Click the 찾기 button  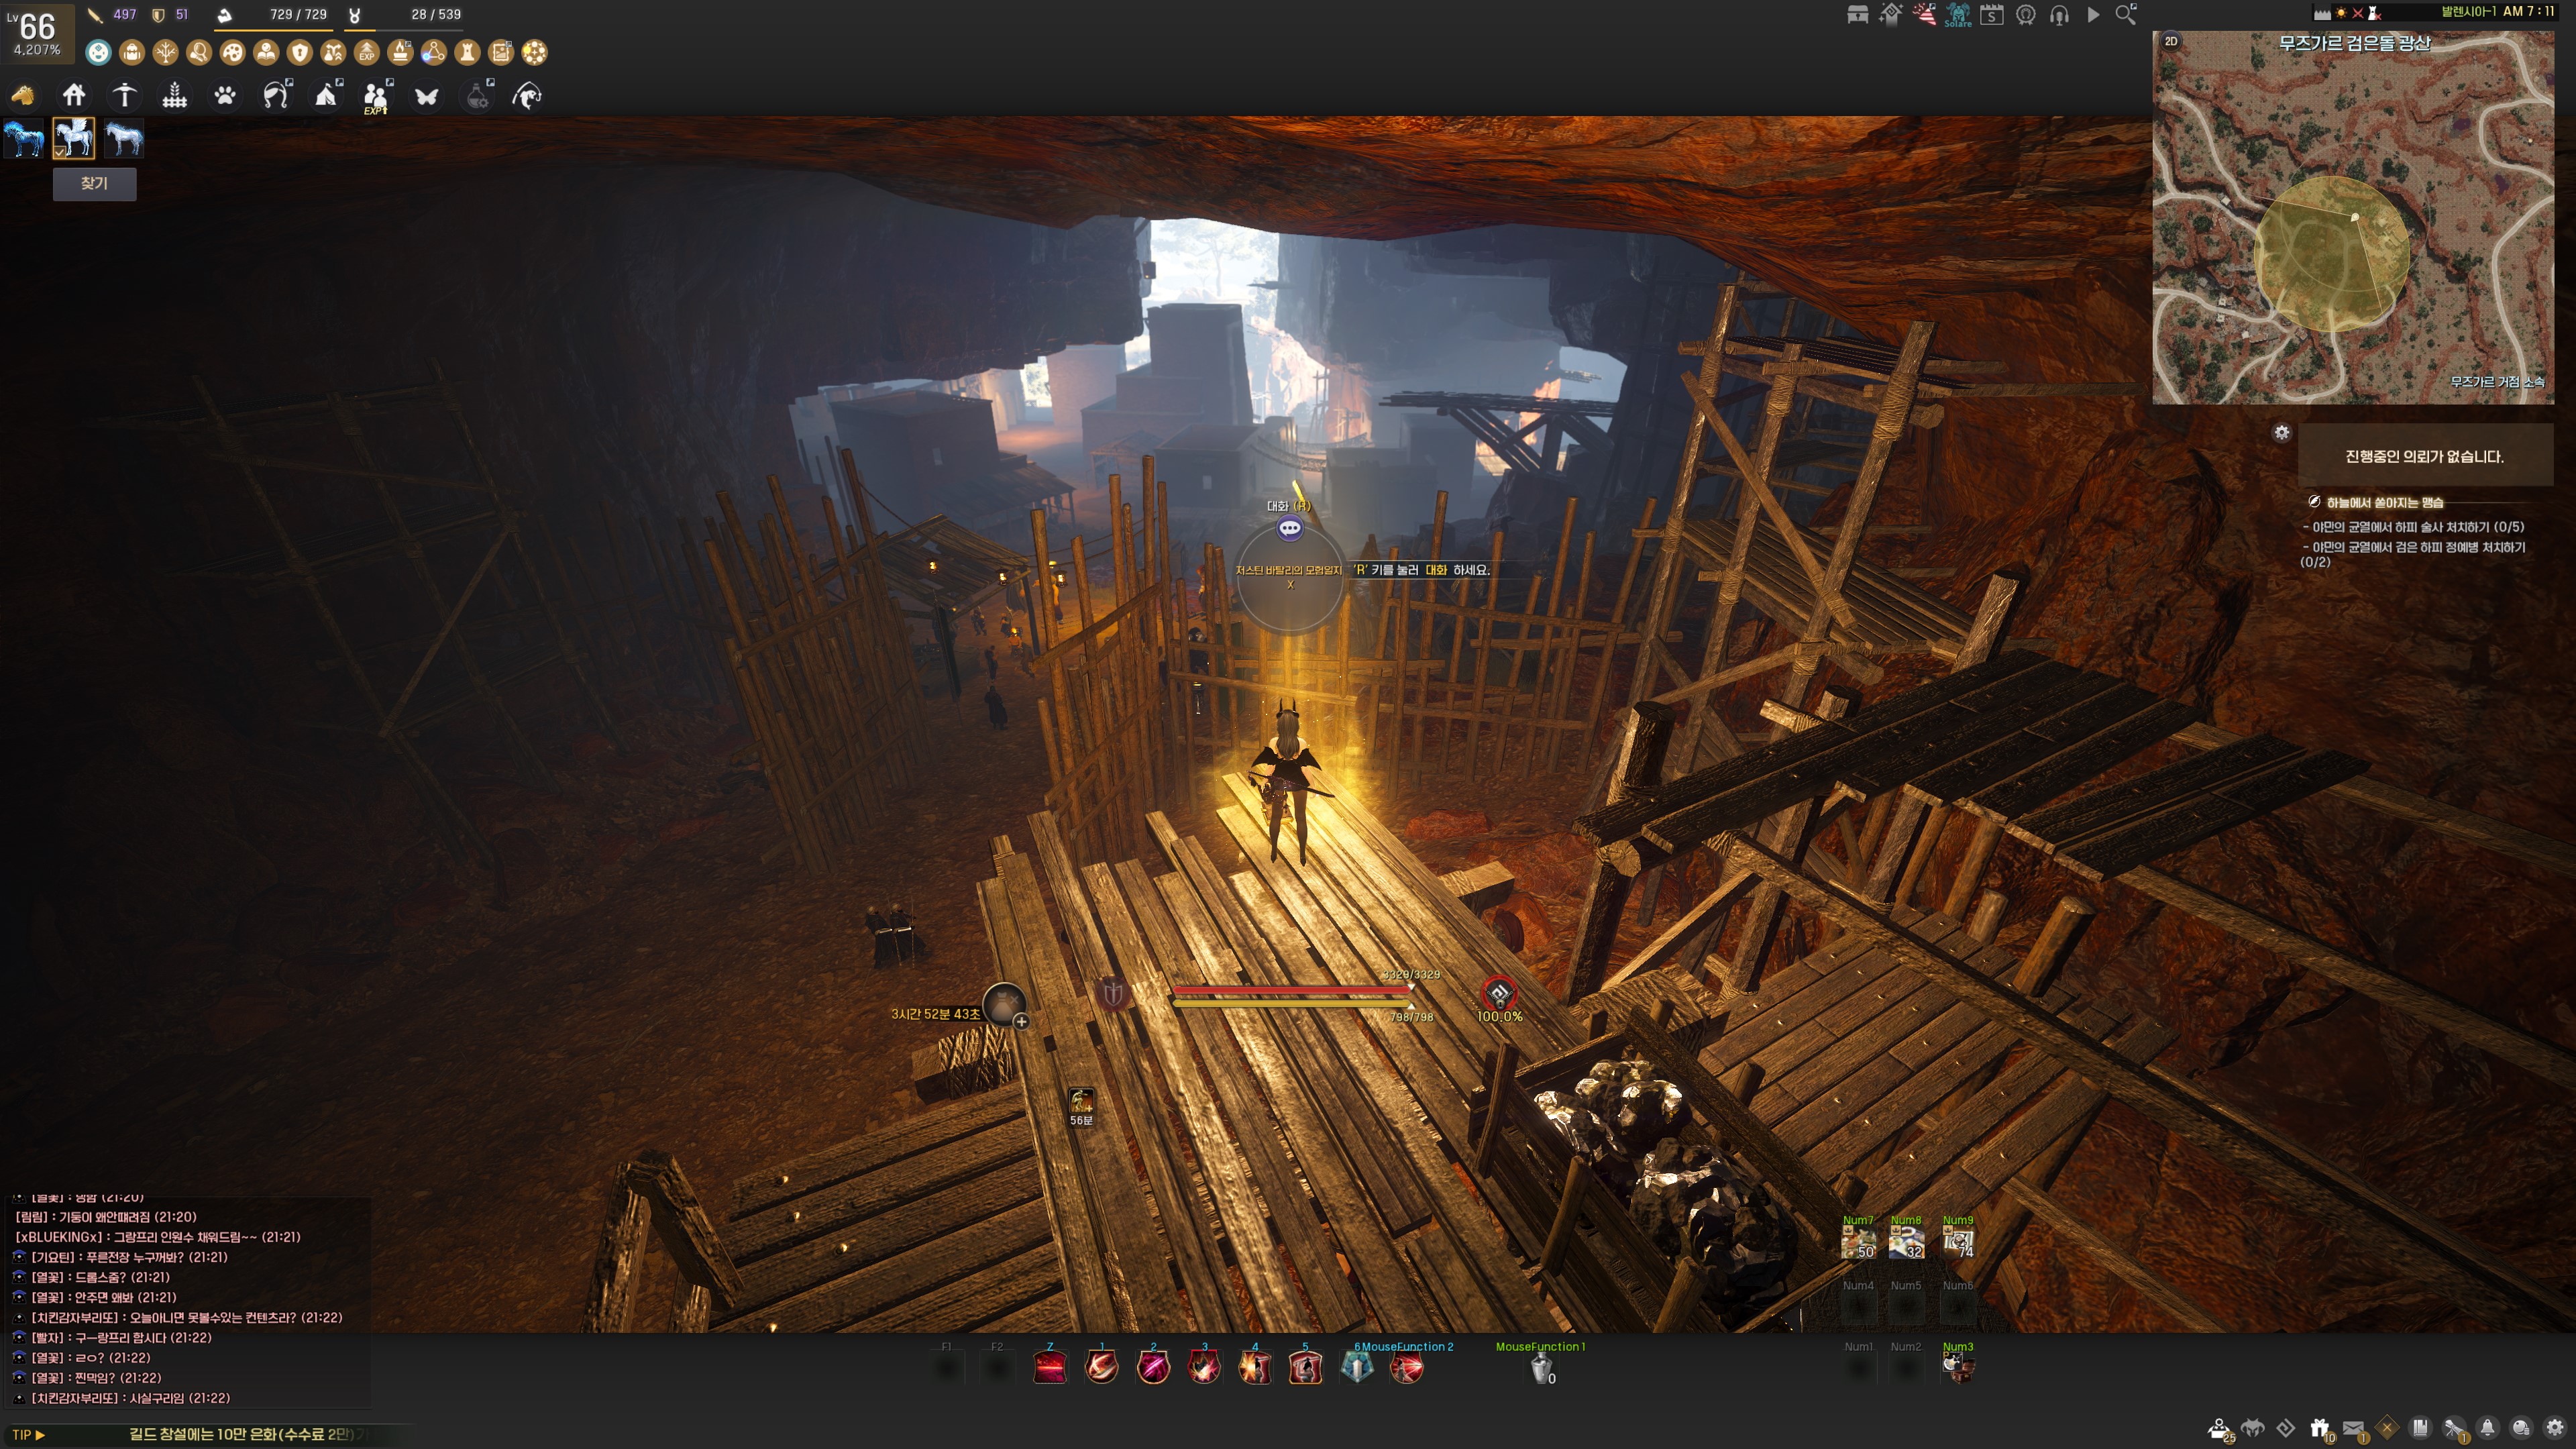94,184
